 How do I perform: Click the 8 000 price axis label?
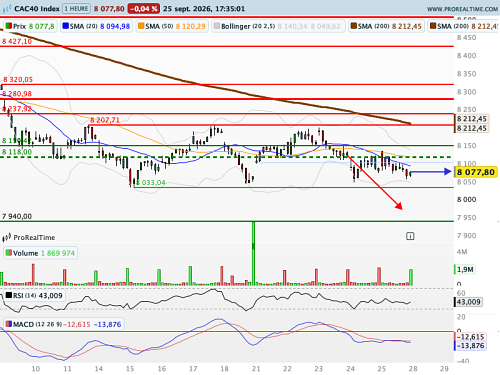[x=466, y=199]
